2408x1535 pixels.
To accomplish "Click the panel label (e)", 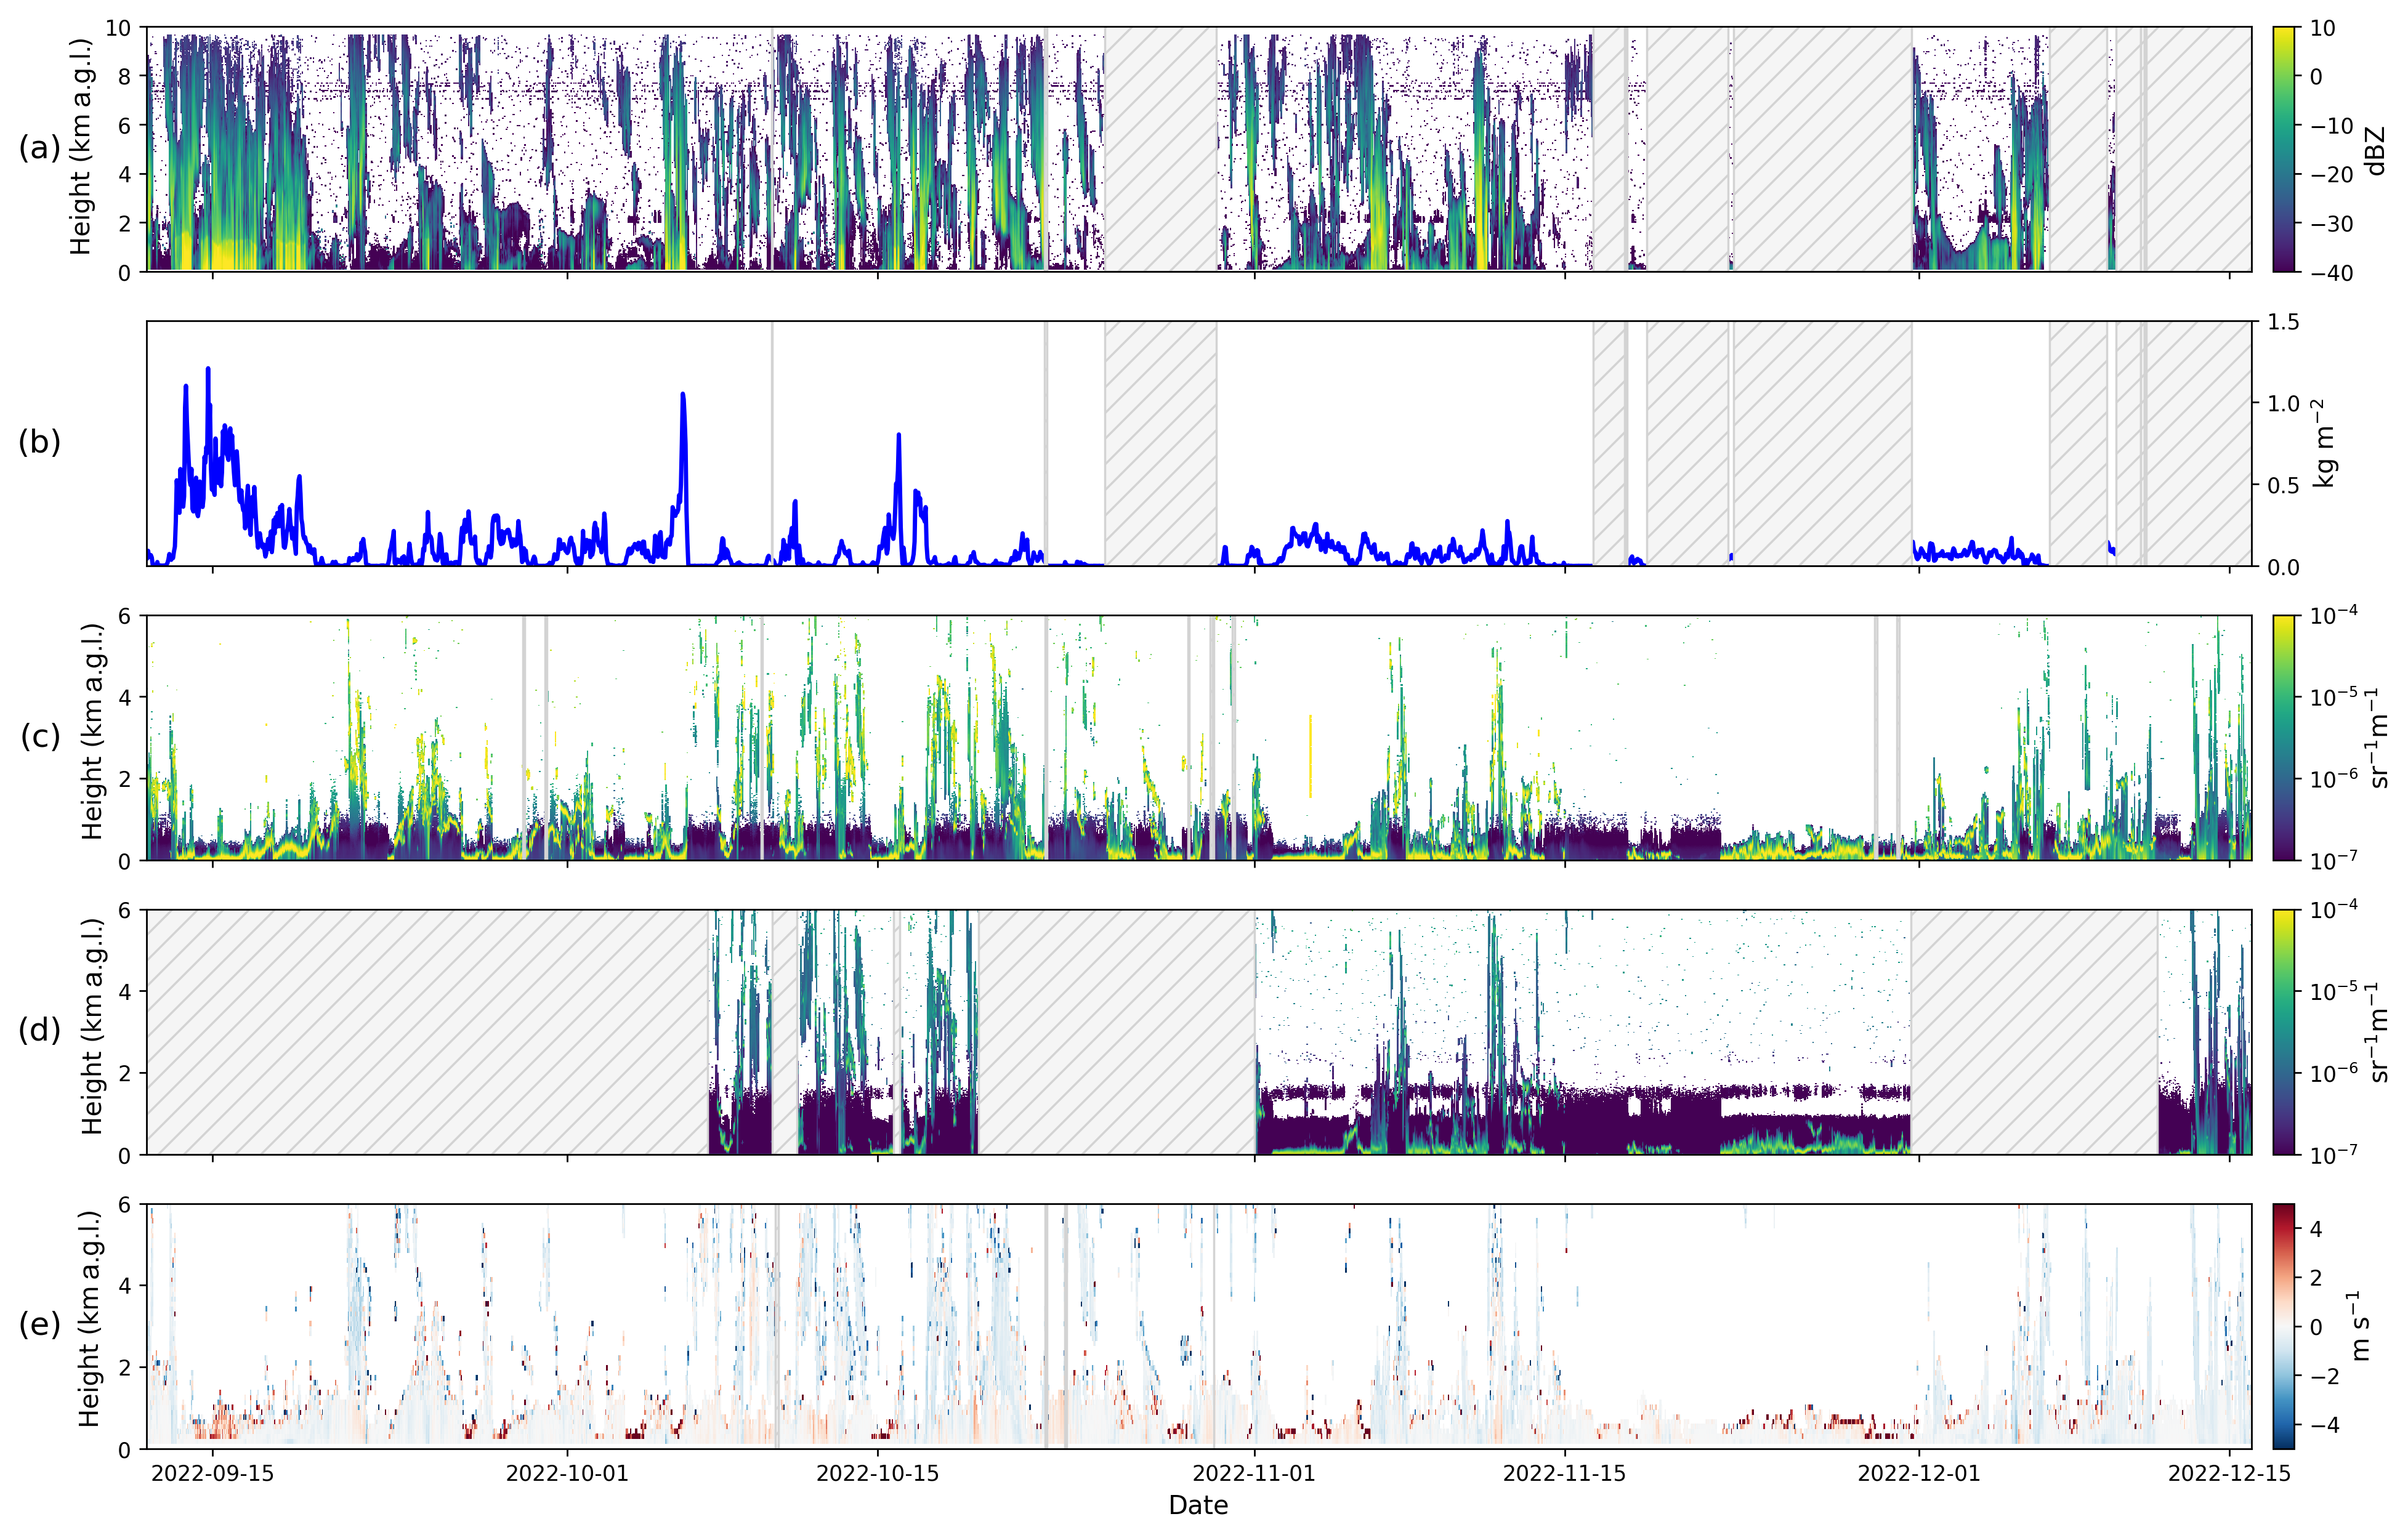I will (39, 1325).
